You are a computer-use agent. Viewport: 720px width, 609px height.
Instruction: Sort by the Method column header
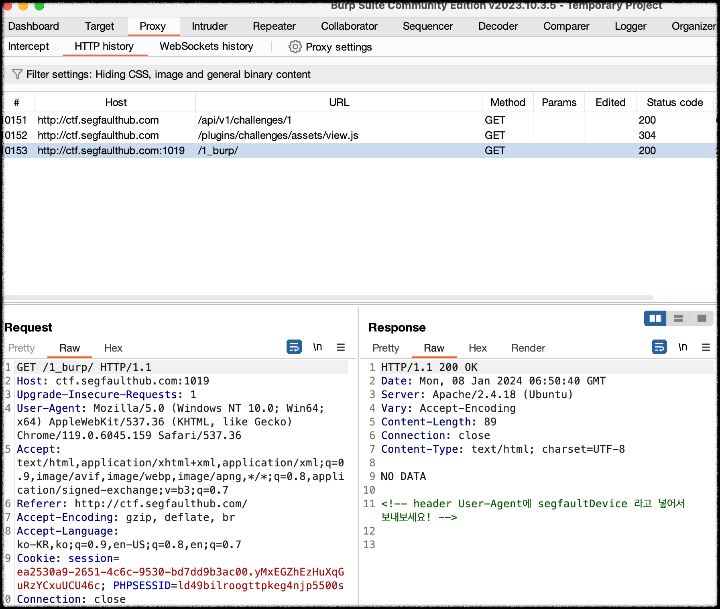(x=507, y=102)
